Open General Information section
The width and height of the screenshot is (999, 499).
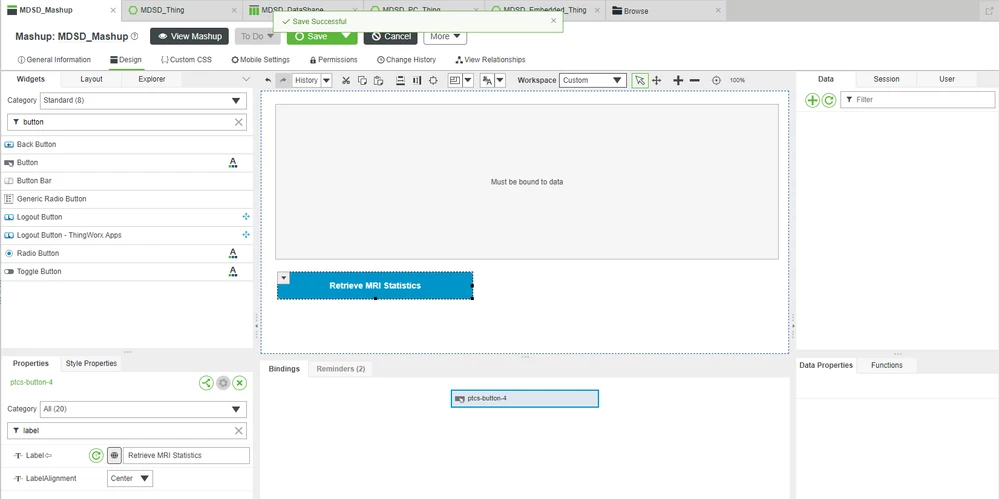tap(54, 60)
